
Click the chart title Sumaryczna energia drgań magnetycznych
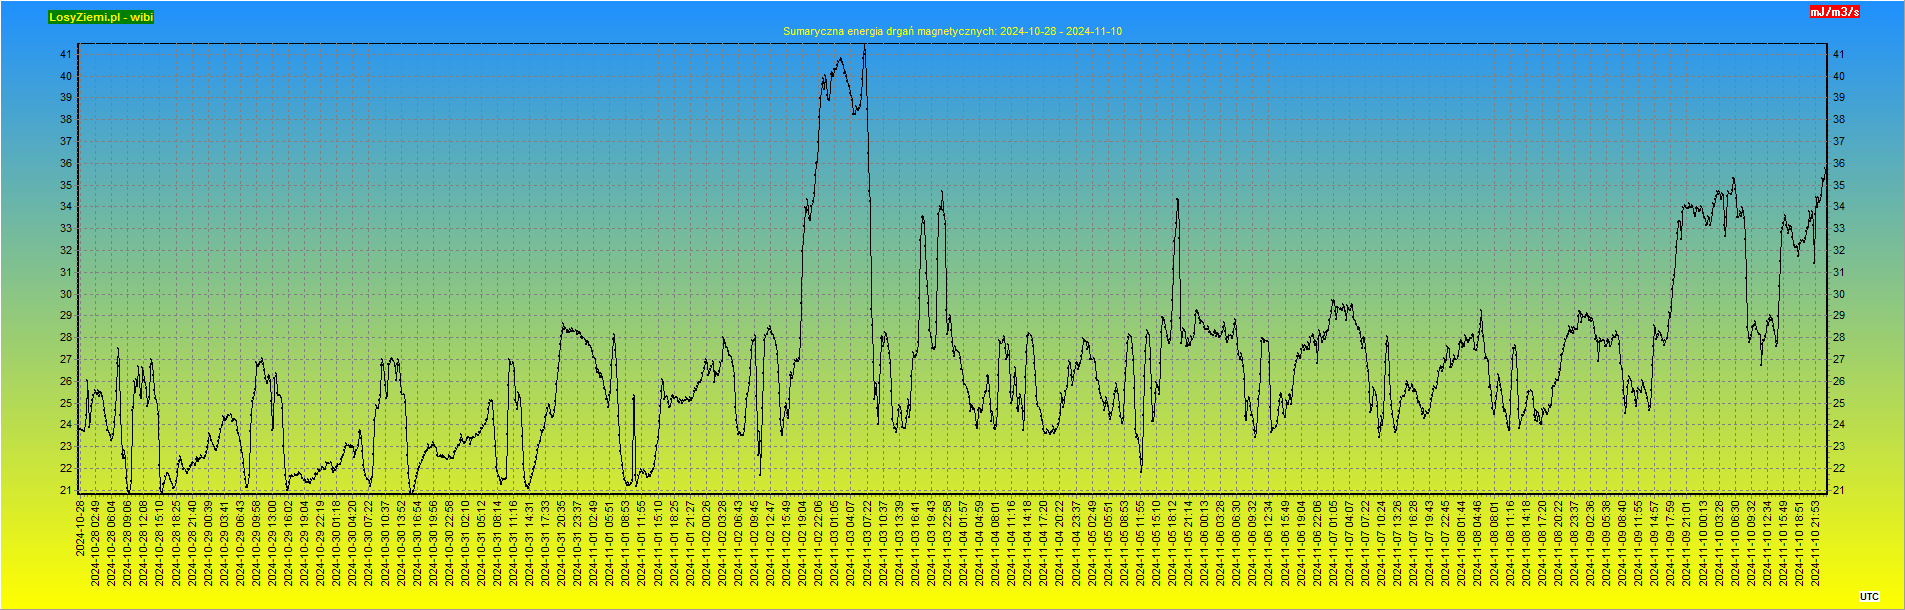(x=952, y=31)
